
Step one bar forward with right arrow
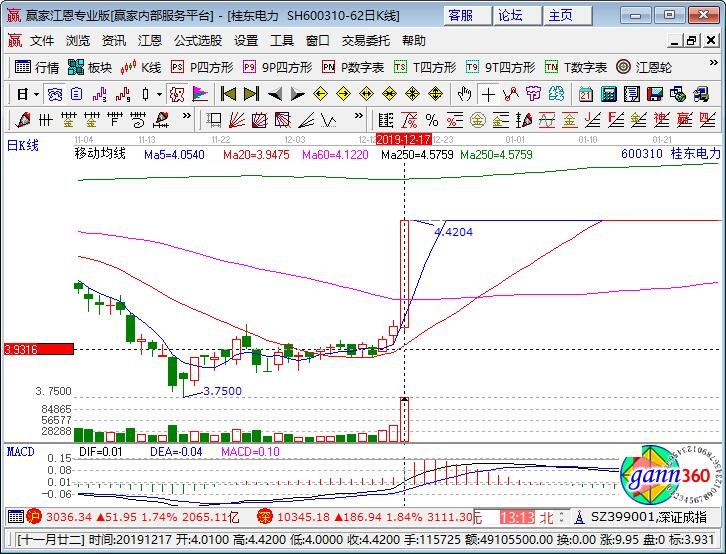point(297,95)
